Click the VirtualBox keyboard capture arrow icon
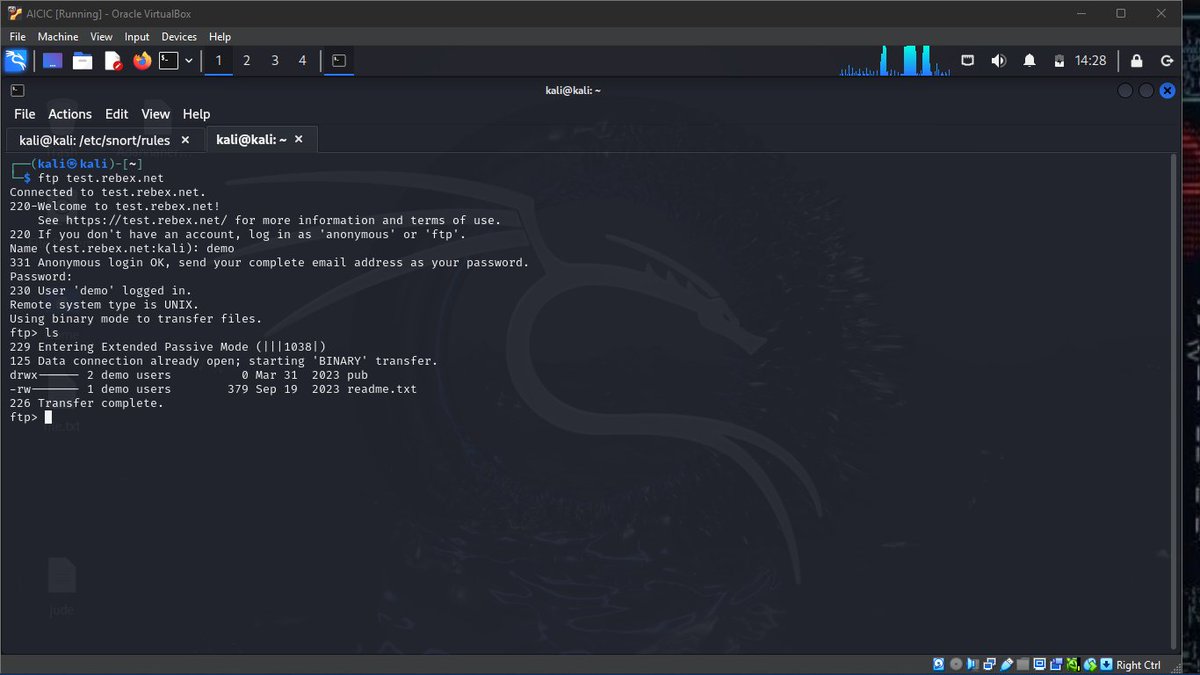 pyautogui.click(x=1106, y=664)
